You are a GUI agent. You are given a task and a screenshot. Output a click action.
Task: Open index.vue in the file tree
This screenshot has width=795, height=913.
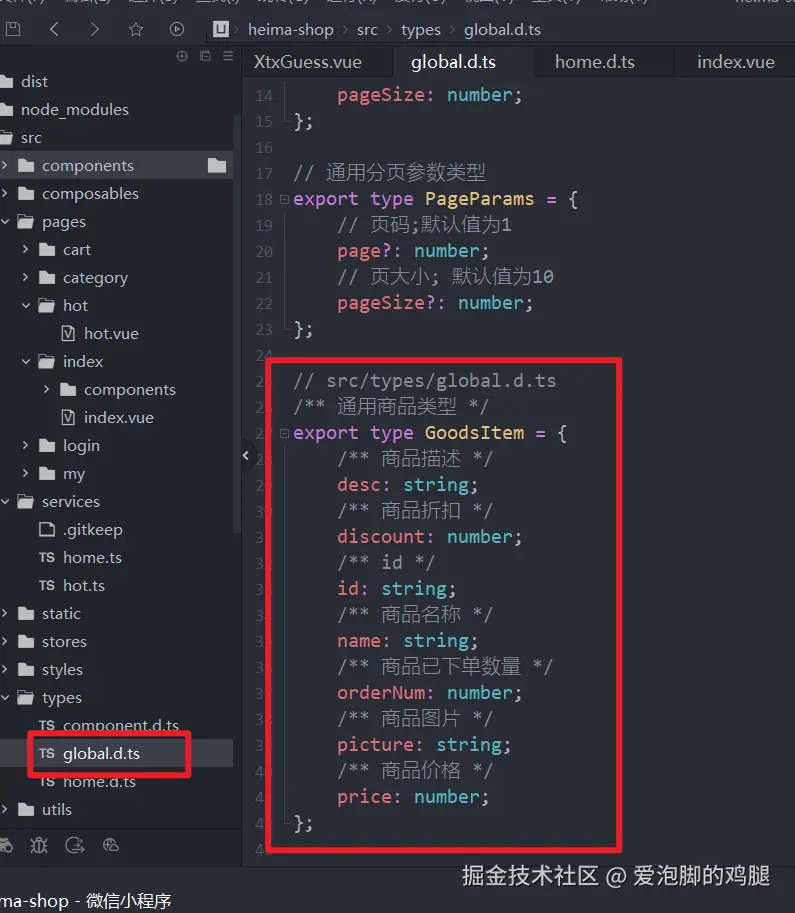(x=118, y=417)
